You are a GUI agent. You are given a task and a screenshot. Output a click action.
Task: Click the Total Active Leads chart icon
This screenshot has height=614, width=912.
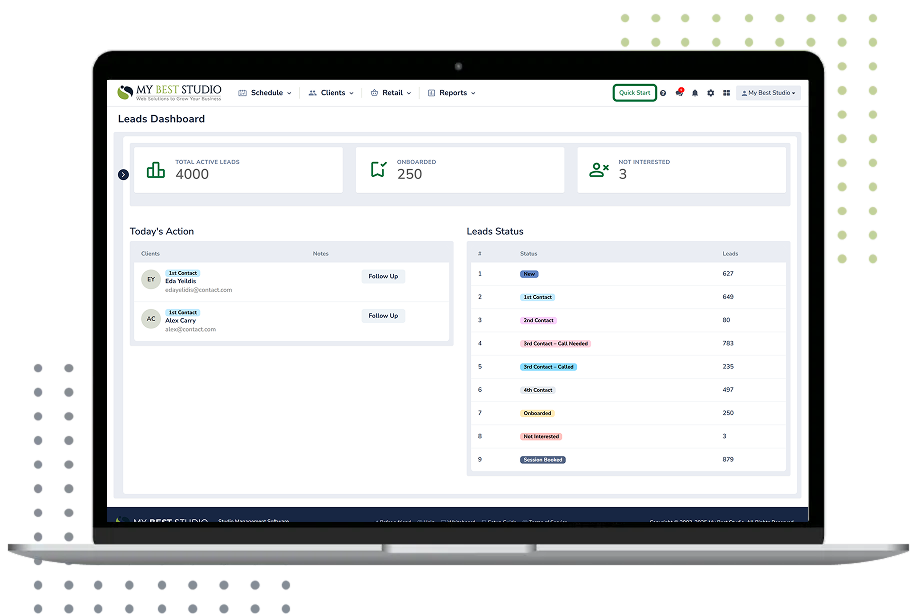tap(156, 170)
